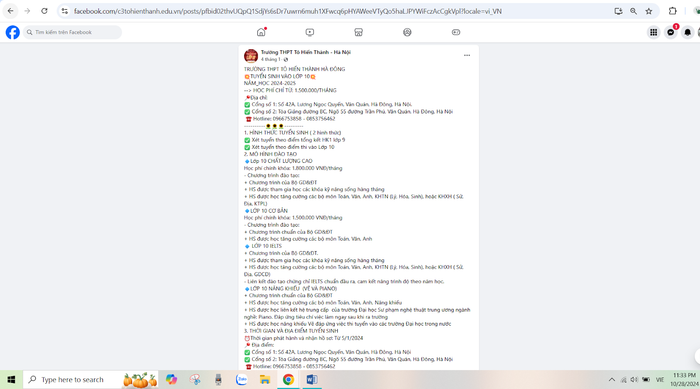The image size is (700, 389).
Task: Click the school page profile picture
Action: (x=251, y=56)
